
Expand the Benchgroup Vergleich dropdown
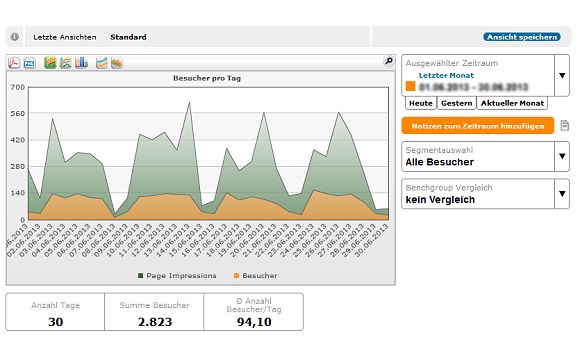(562, 194)
